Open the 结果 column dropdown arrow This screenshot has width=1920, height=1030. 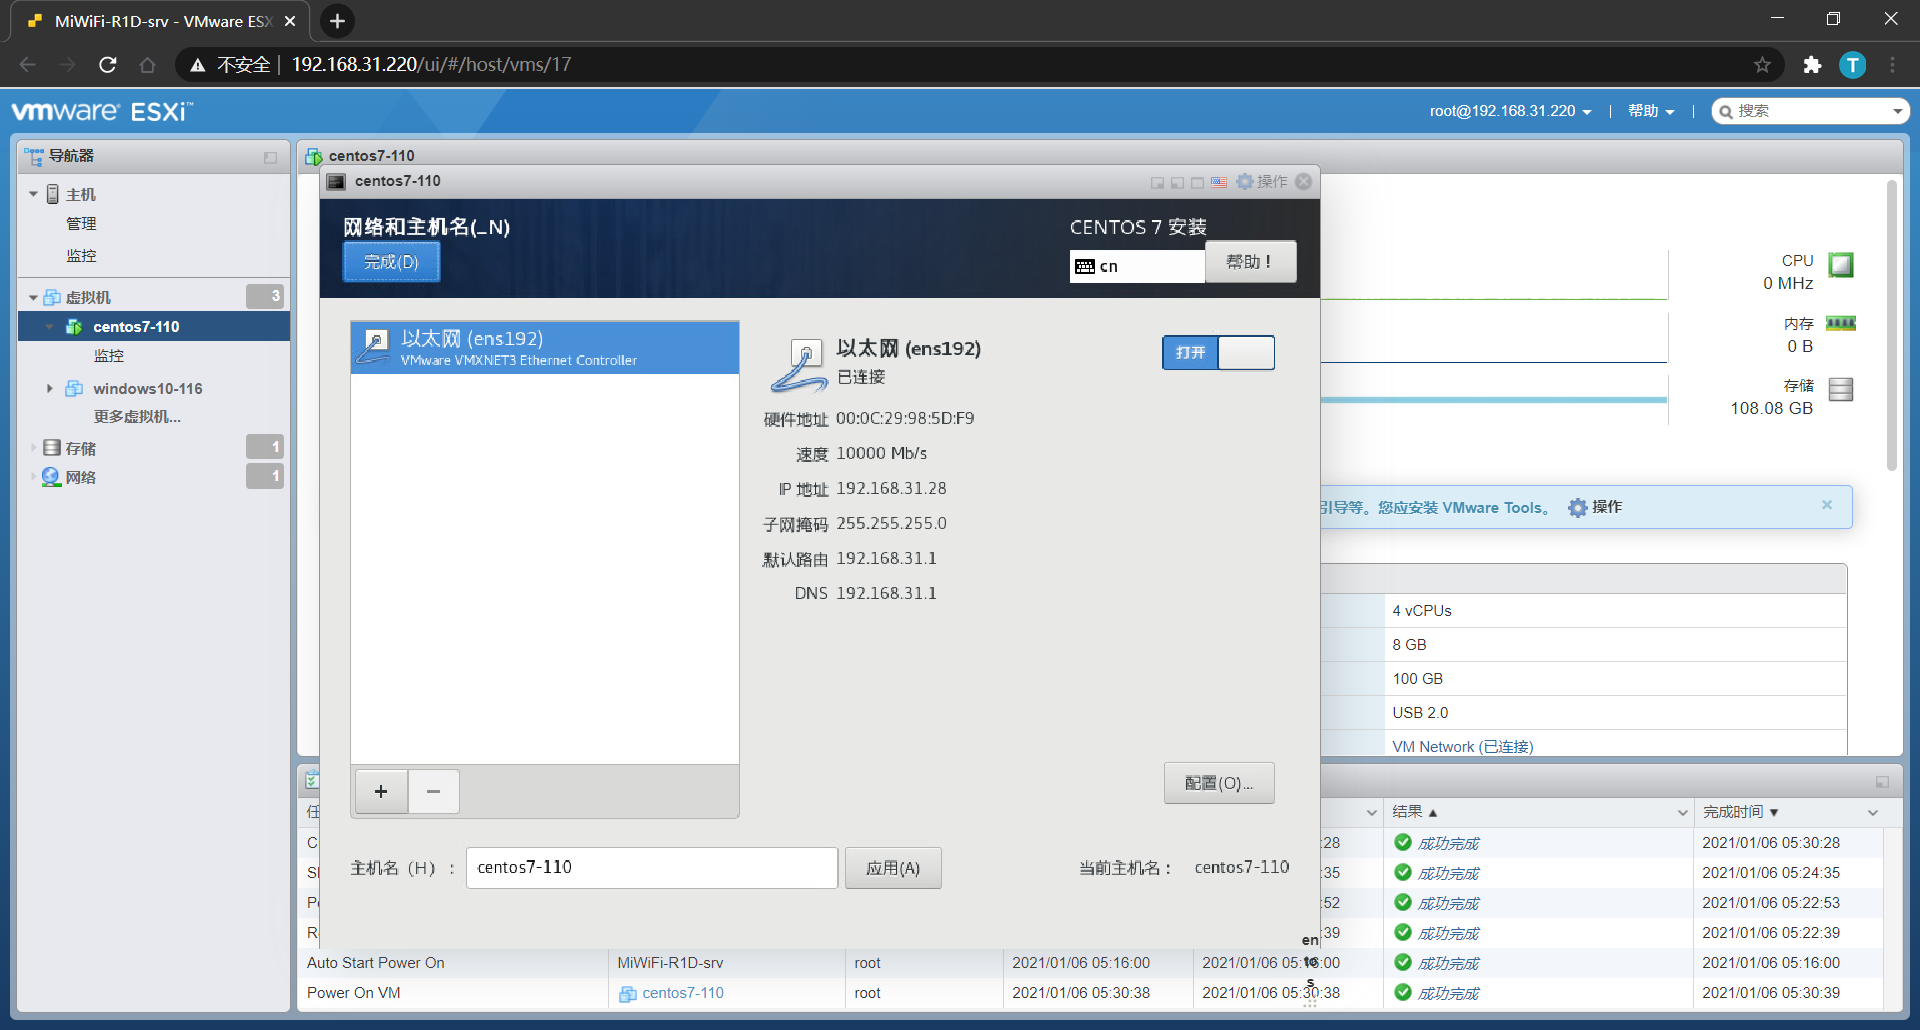pos(1683,813)
